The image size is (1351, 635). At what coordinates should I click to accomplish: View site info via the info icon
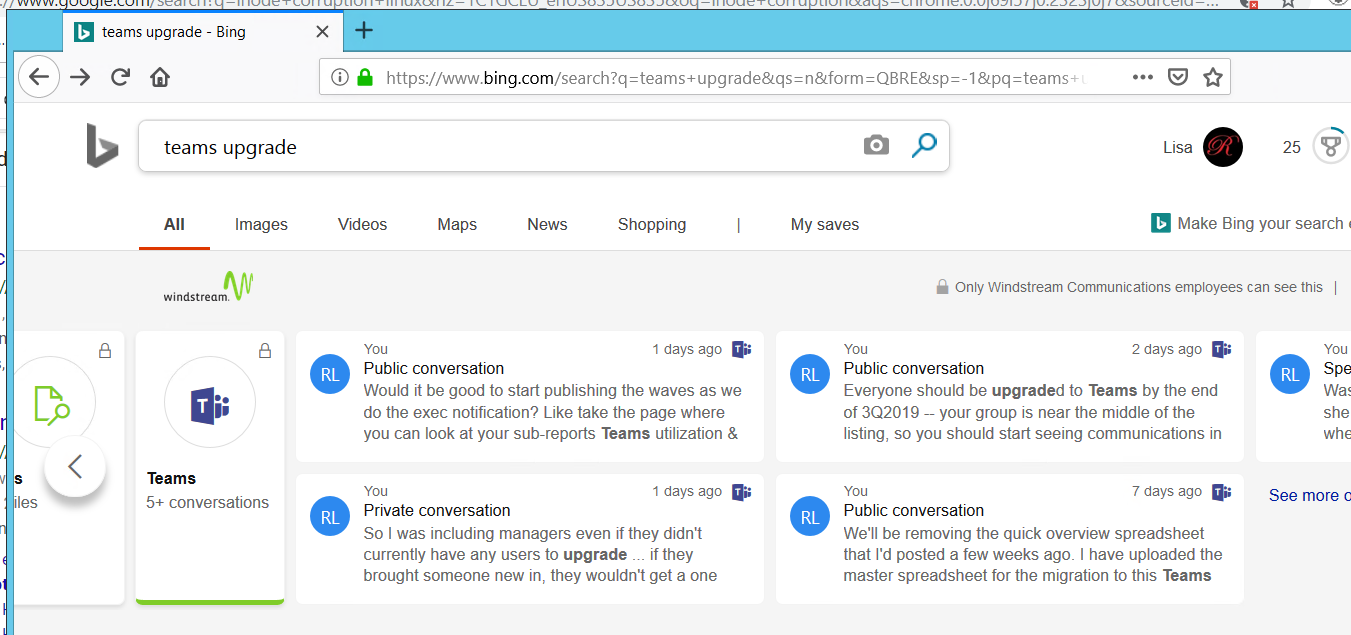click(x=339, y=77)
